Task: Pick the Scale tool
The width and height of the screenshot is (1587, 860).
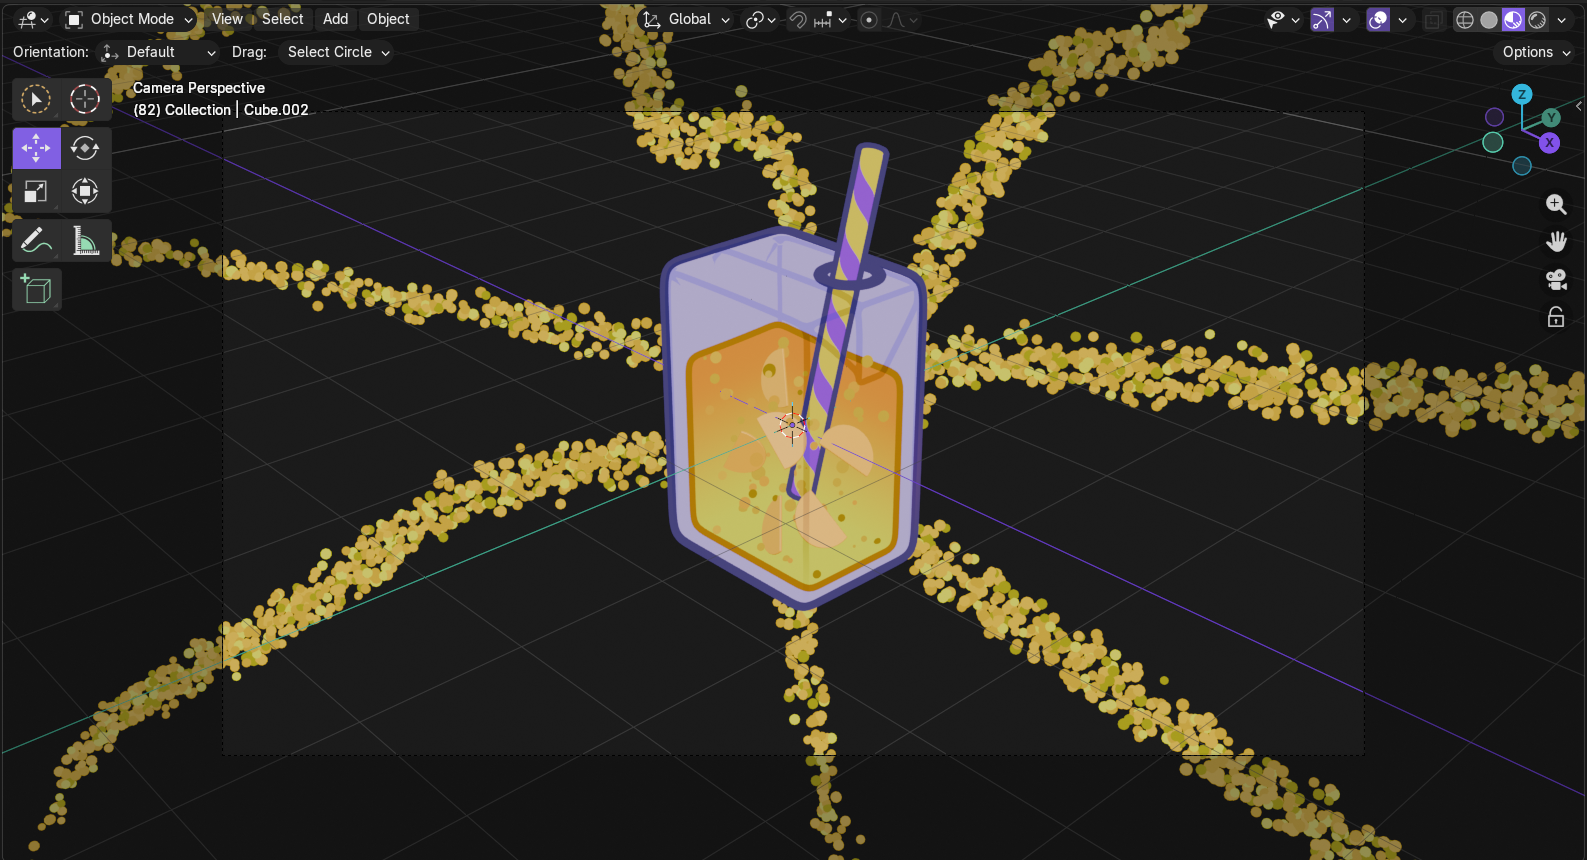Action: point(36,191)
